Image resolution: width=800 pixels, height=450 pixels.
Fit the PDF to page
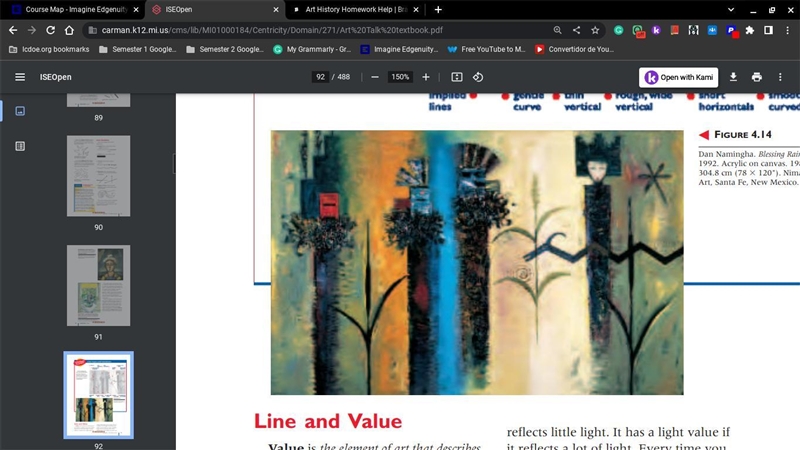[457, 77]
